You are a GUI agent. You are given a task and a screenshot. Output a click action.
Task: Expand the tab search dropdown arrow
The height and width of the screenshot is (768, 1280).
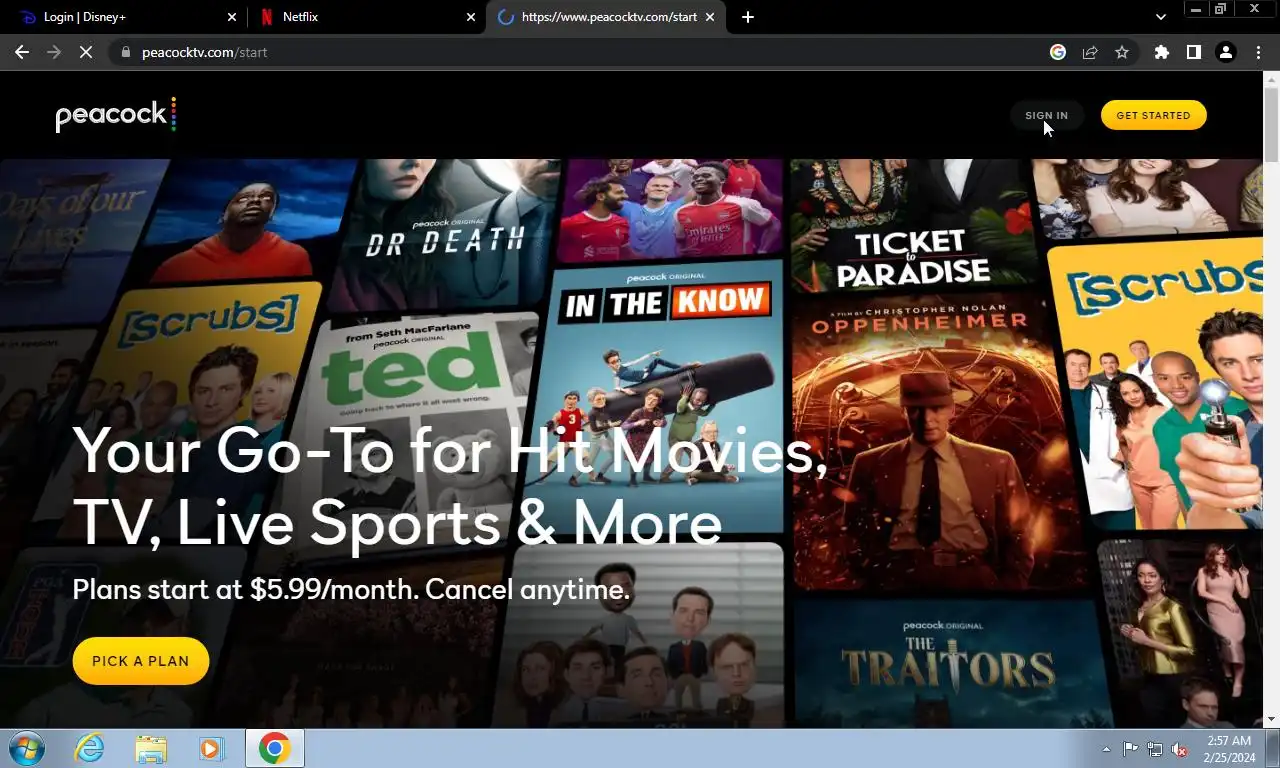[1160, 17]
